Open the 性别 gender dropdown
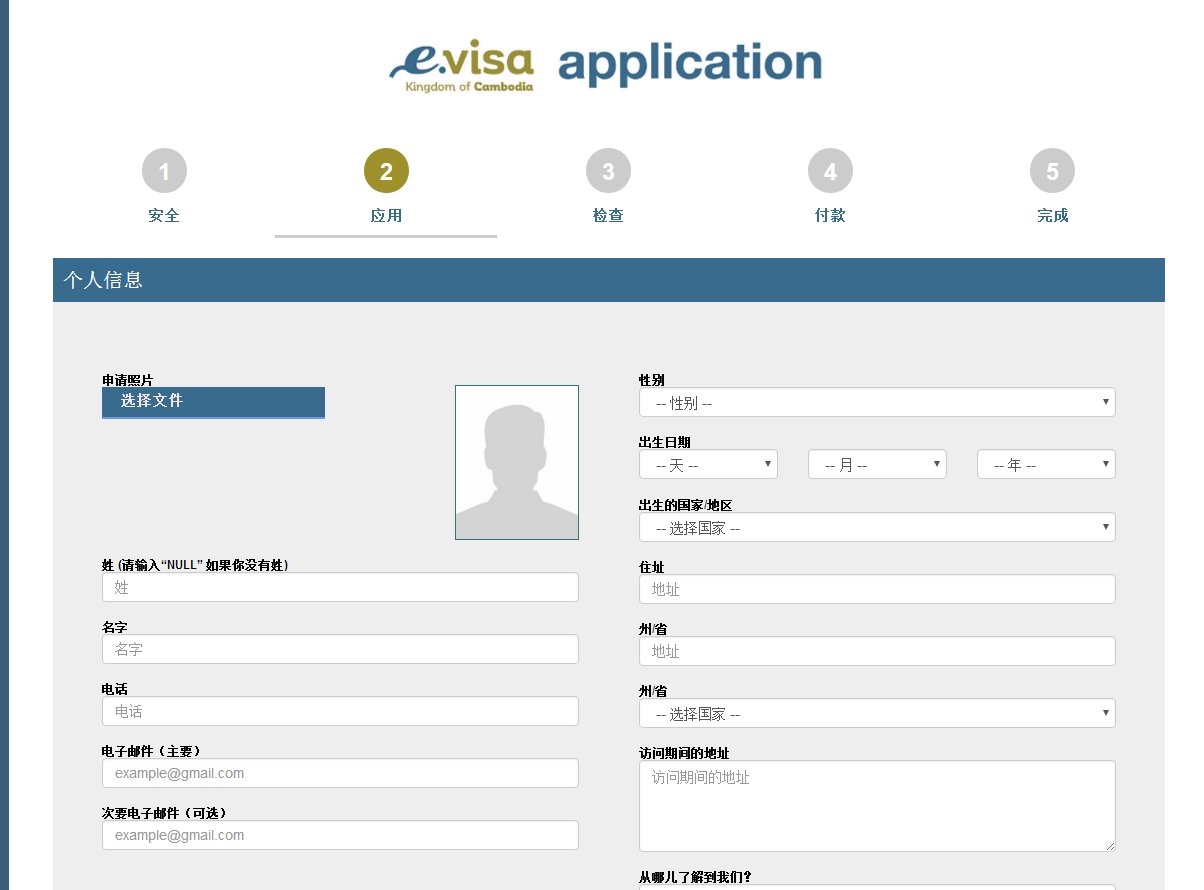Screen dimensions: 1204x890 coord(877,403)
